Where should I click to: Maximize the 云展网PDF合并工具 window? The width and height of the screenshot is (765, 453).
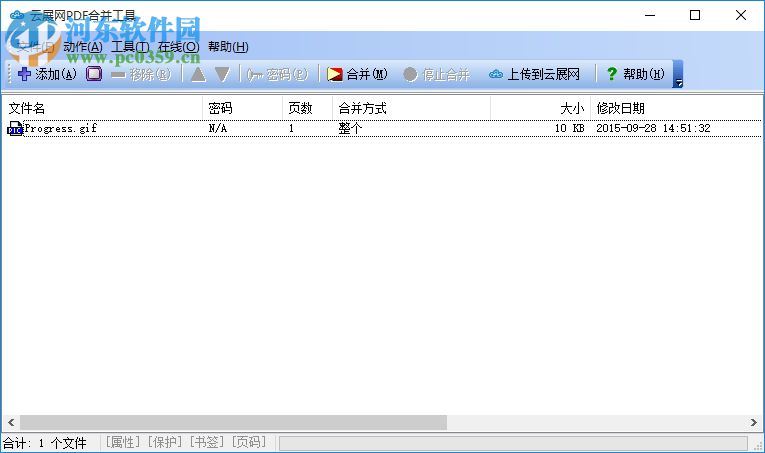695,15
